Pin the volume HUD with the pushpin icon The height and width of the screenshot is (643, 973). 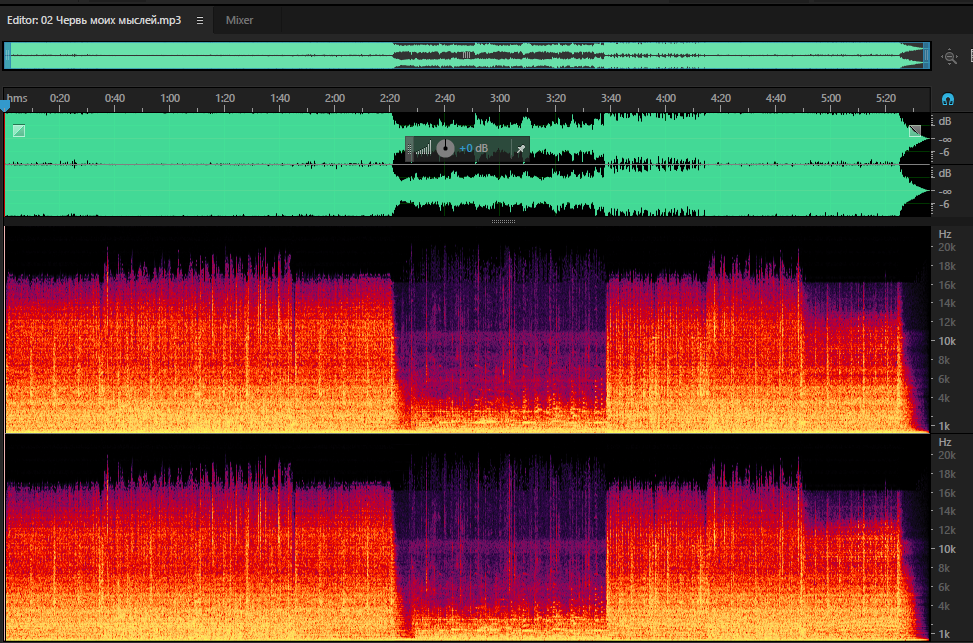(521, 149)
